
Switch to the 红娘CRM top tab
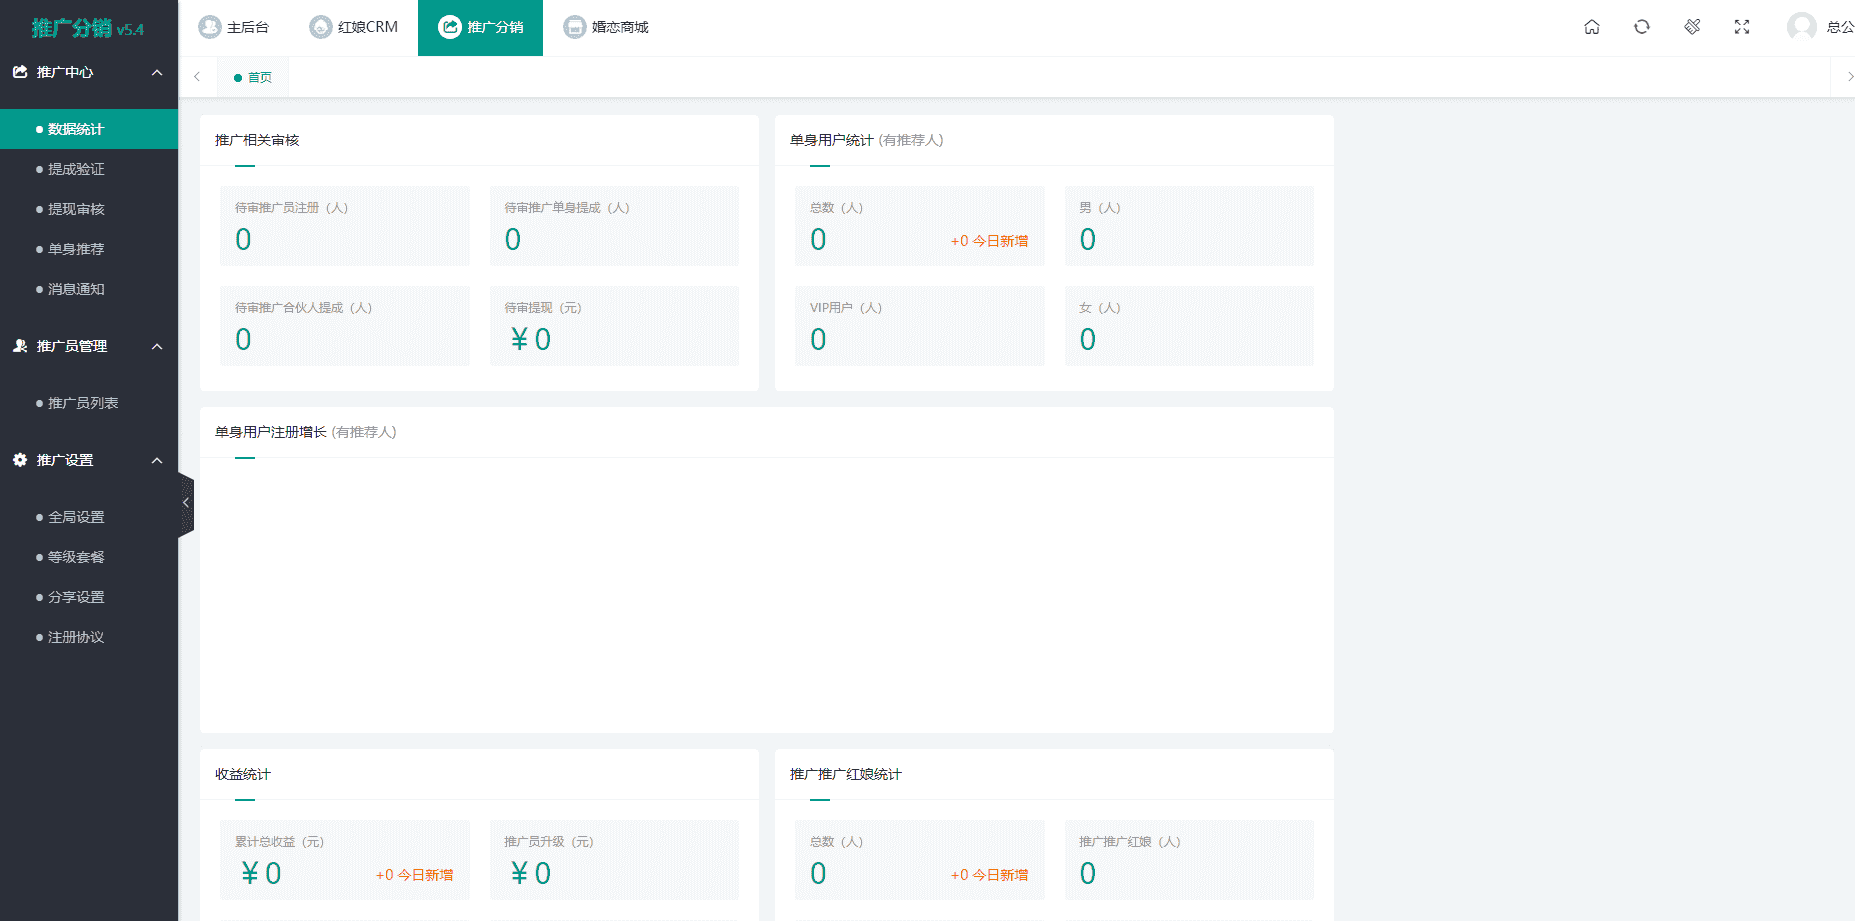click(354, 27)
